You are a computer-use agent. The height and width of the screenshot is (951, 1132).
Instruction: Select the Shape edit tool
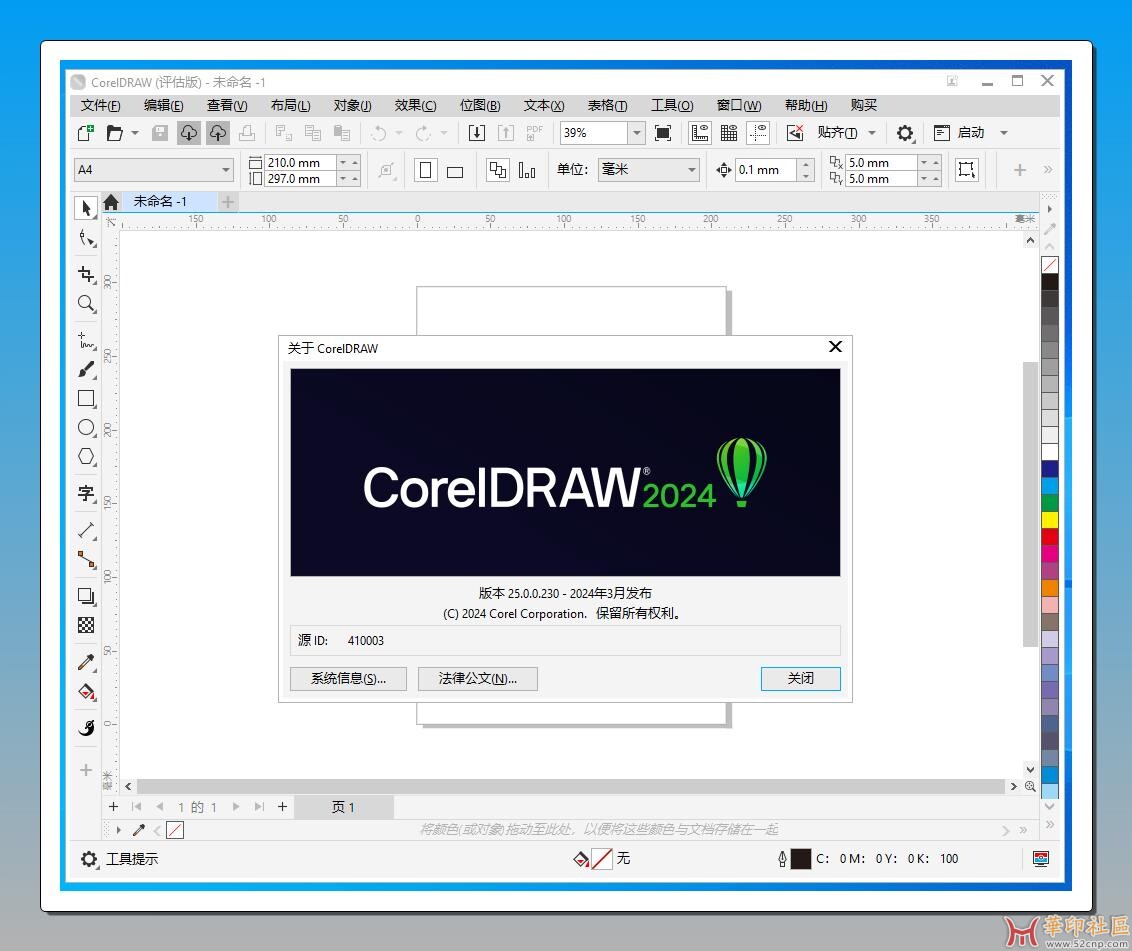(x=86, y=238)
